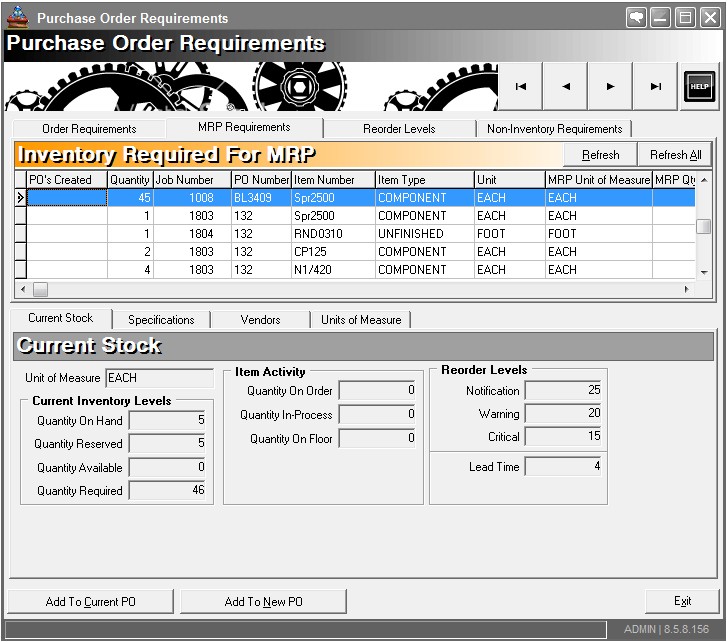Select row marker for Job 1008
This screenshot has width=727, height=642.
(20, 198)
